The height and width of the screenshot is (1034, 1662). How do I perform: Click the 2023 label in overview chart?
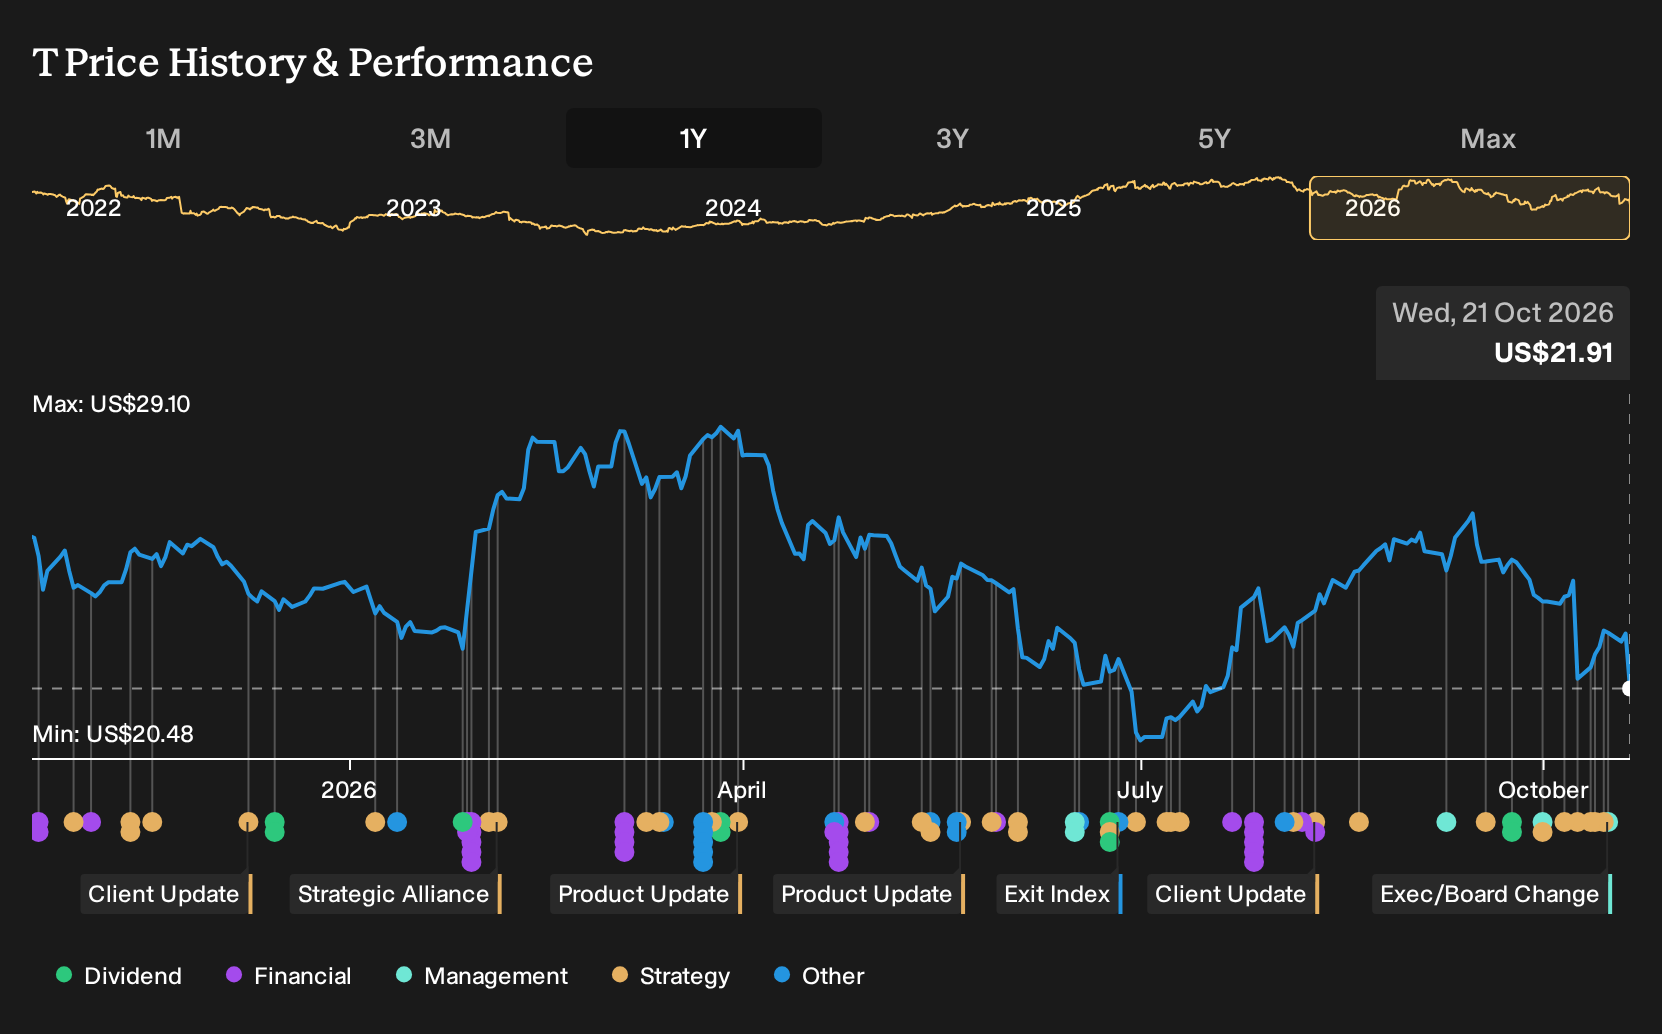(413, 208)
